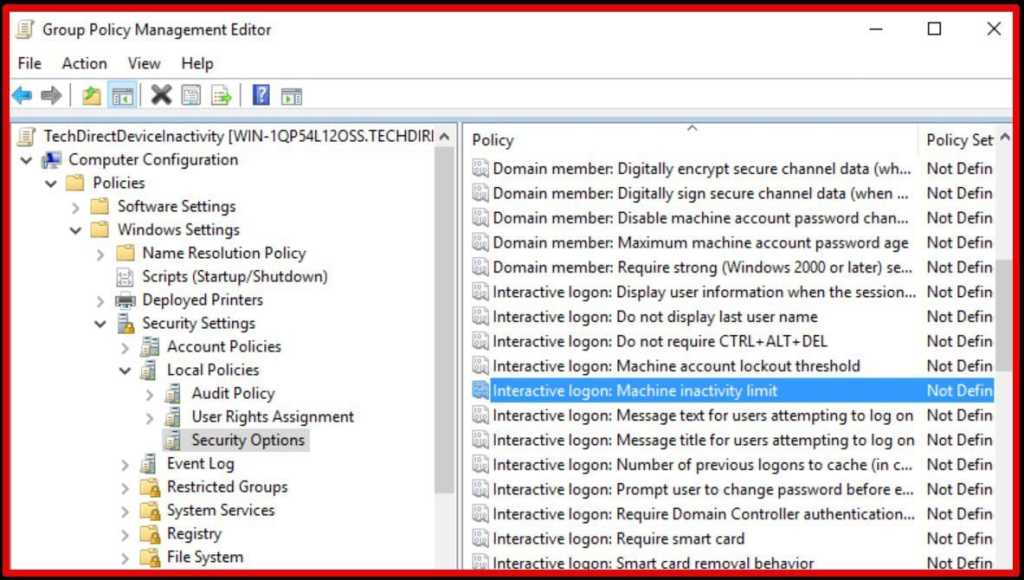Sort by the Policy column header
The width and height of the screenshot is (1024, 580).
tap(690, 140)
